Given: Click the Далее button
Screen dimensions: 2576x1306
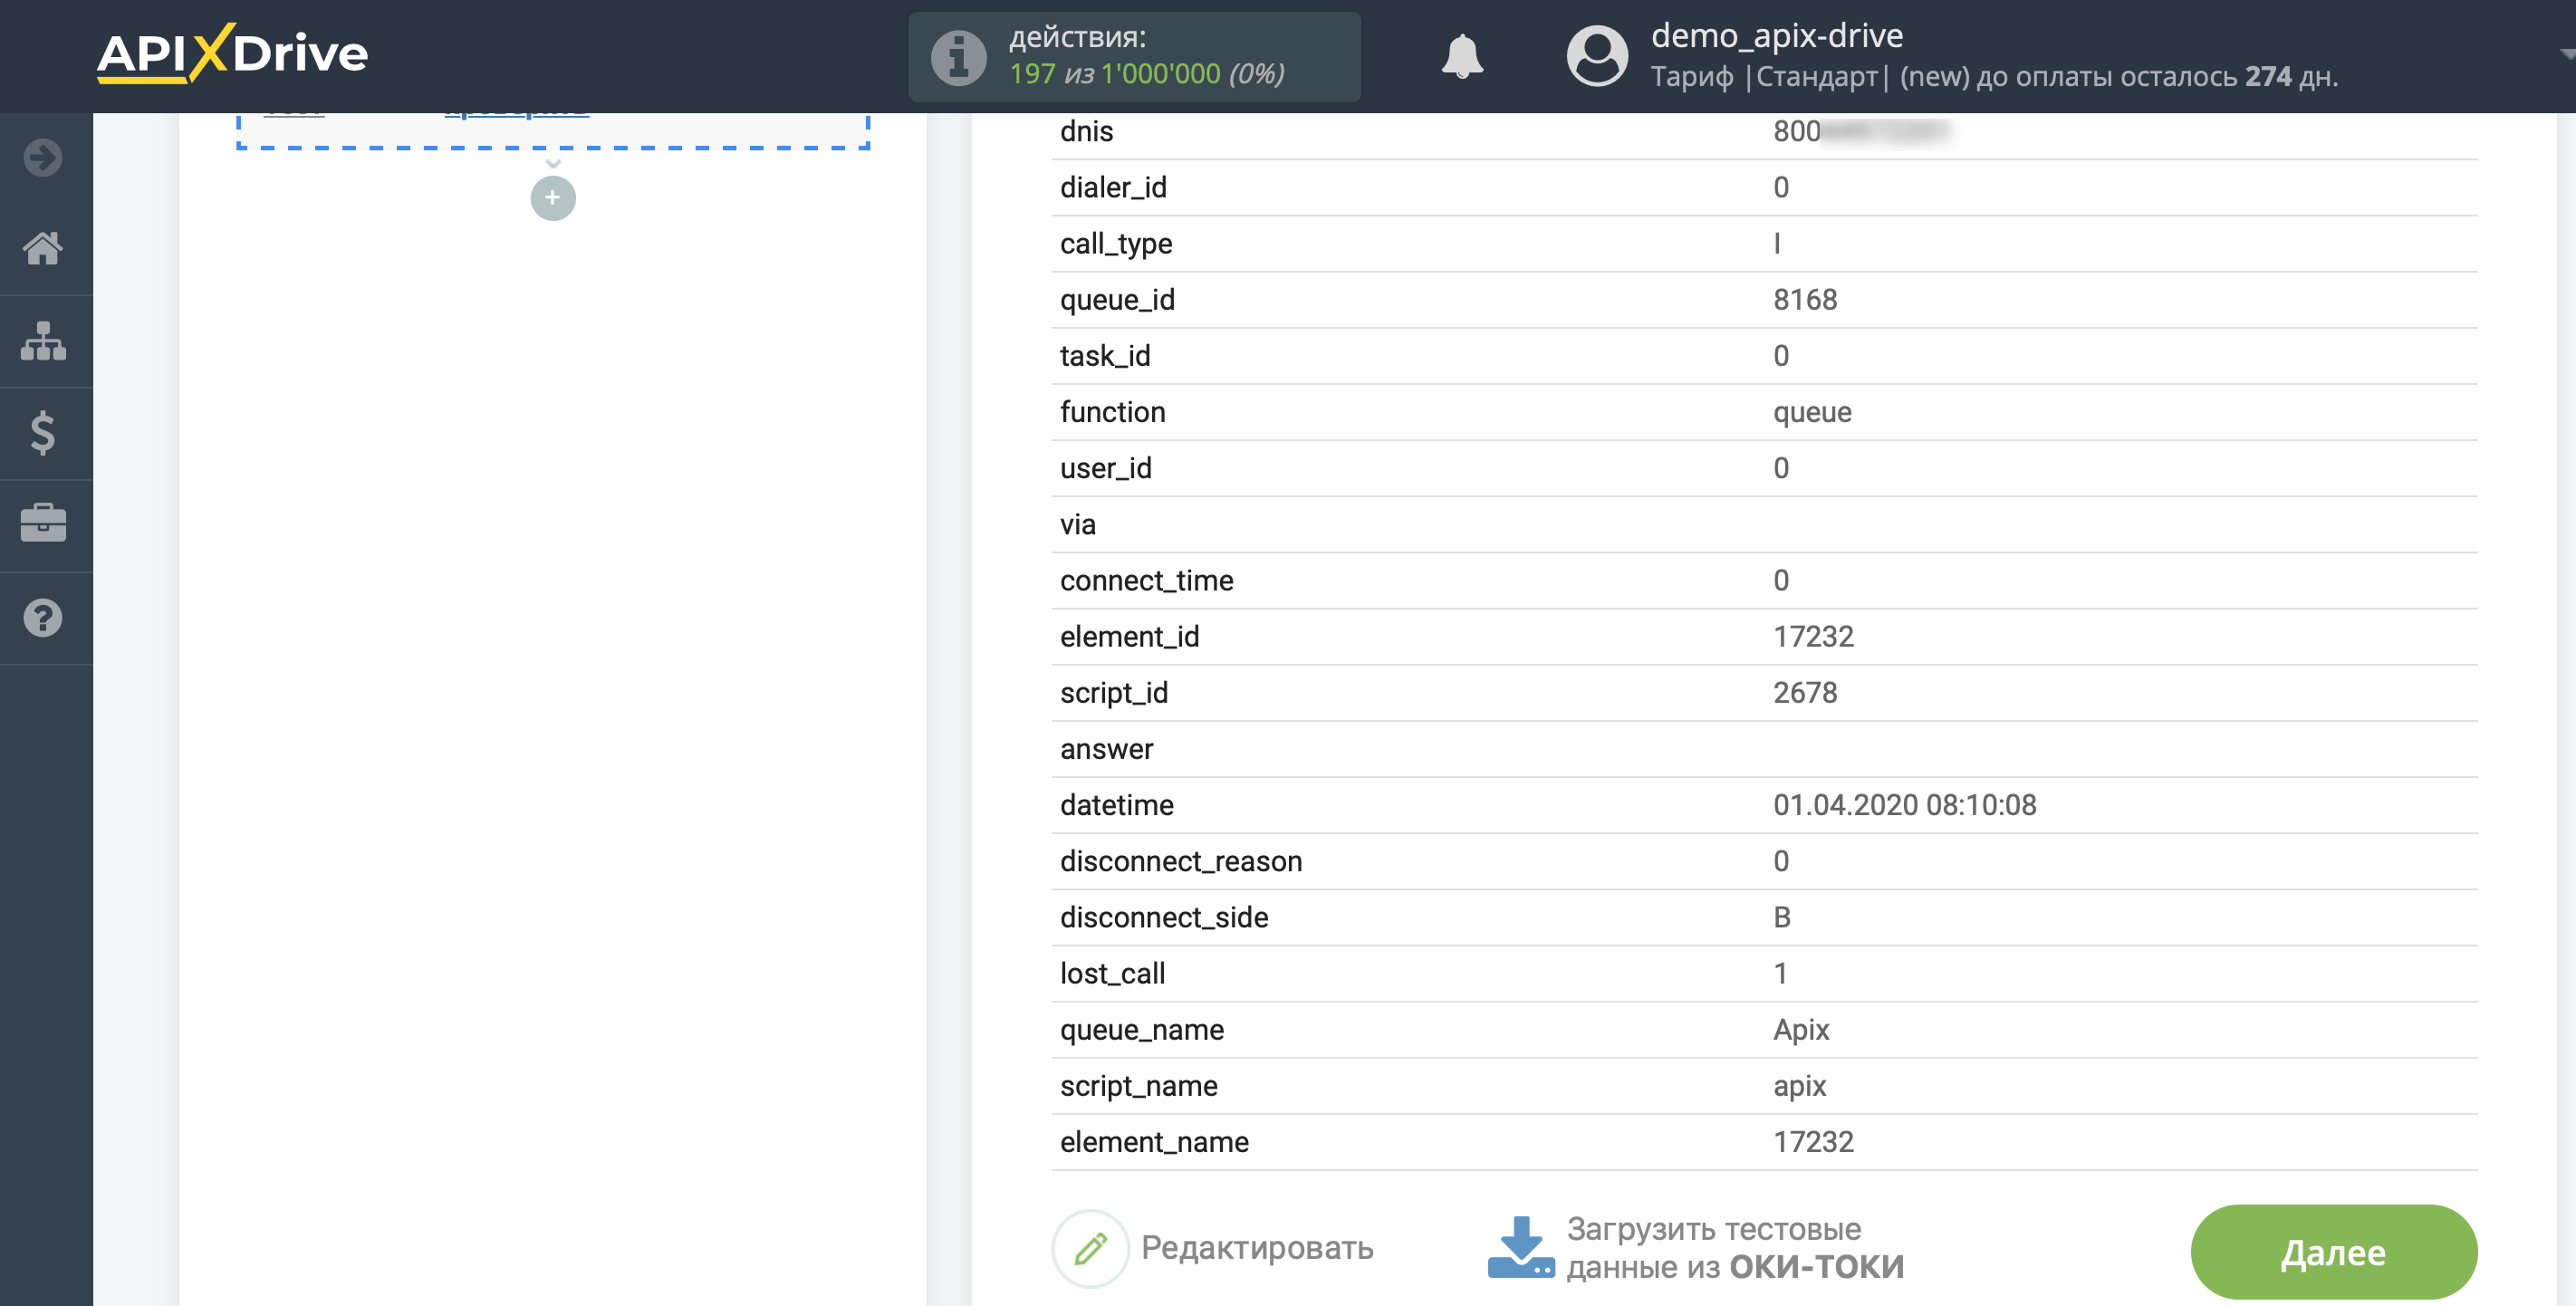Looking at the screenshot, I should 2333,1252.
